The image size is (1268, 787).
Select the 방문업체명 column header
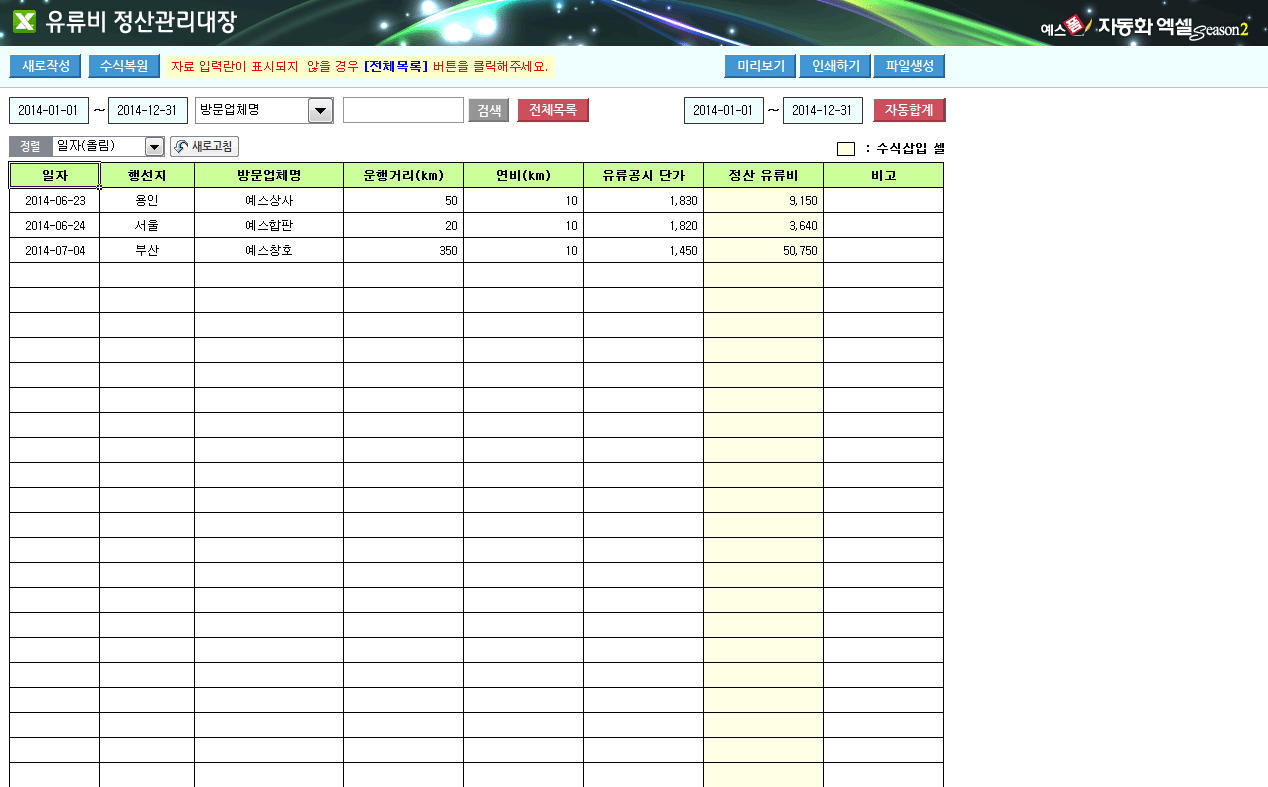(x=269, y=175)
